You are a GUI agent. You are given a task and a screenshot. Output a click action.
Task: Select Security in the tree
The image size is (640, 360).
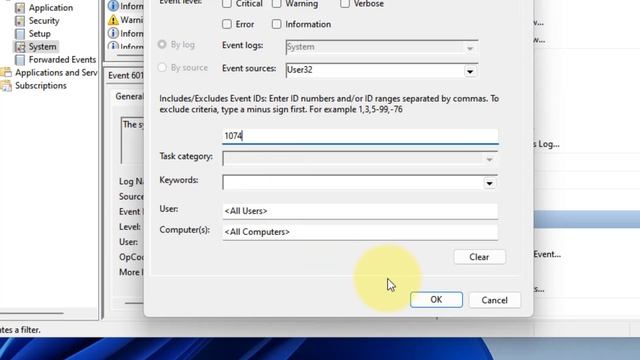(44, 21)
